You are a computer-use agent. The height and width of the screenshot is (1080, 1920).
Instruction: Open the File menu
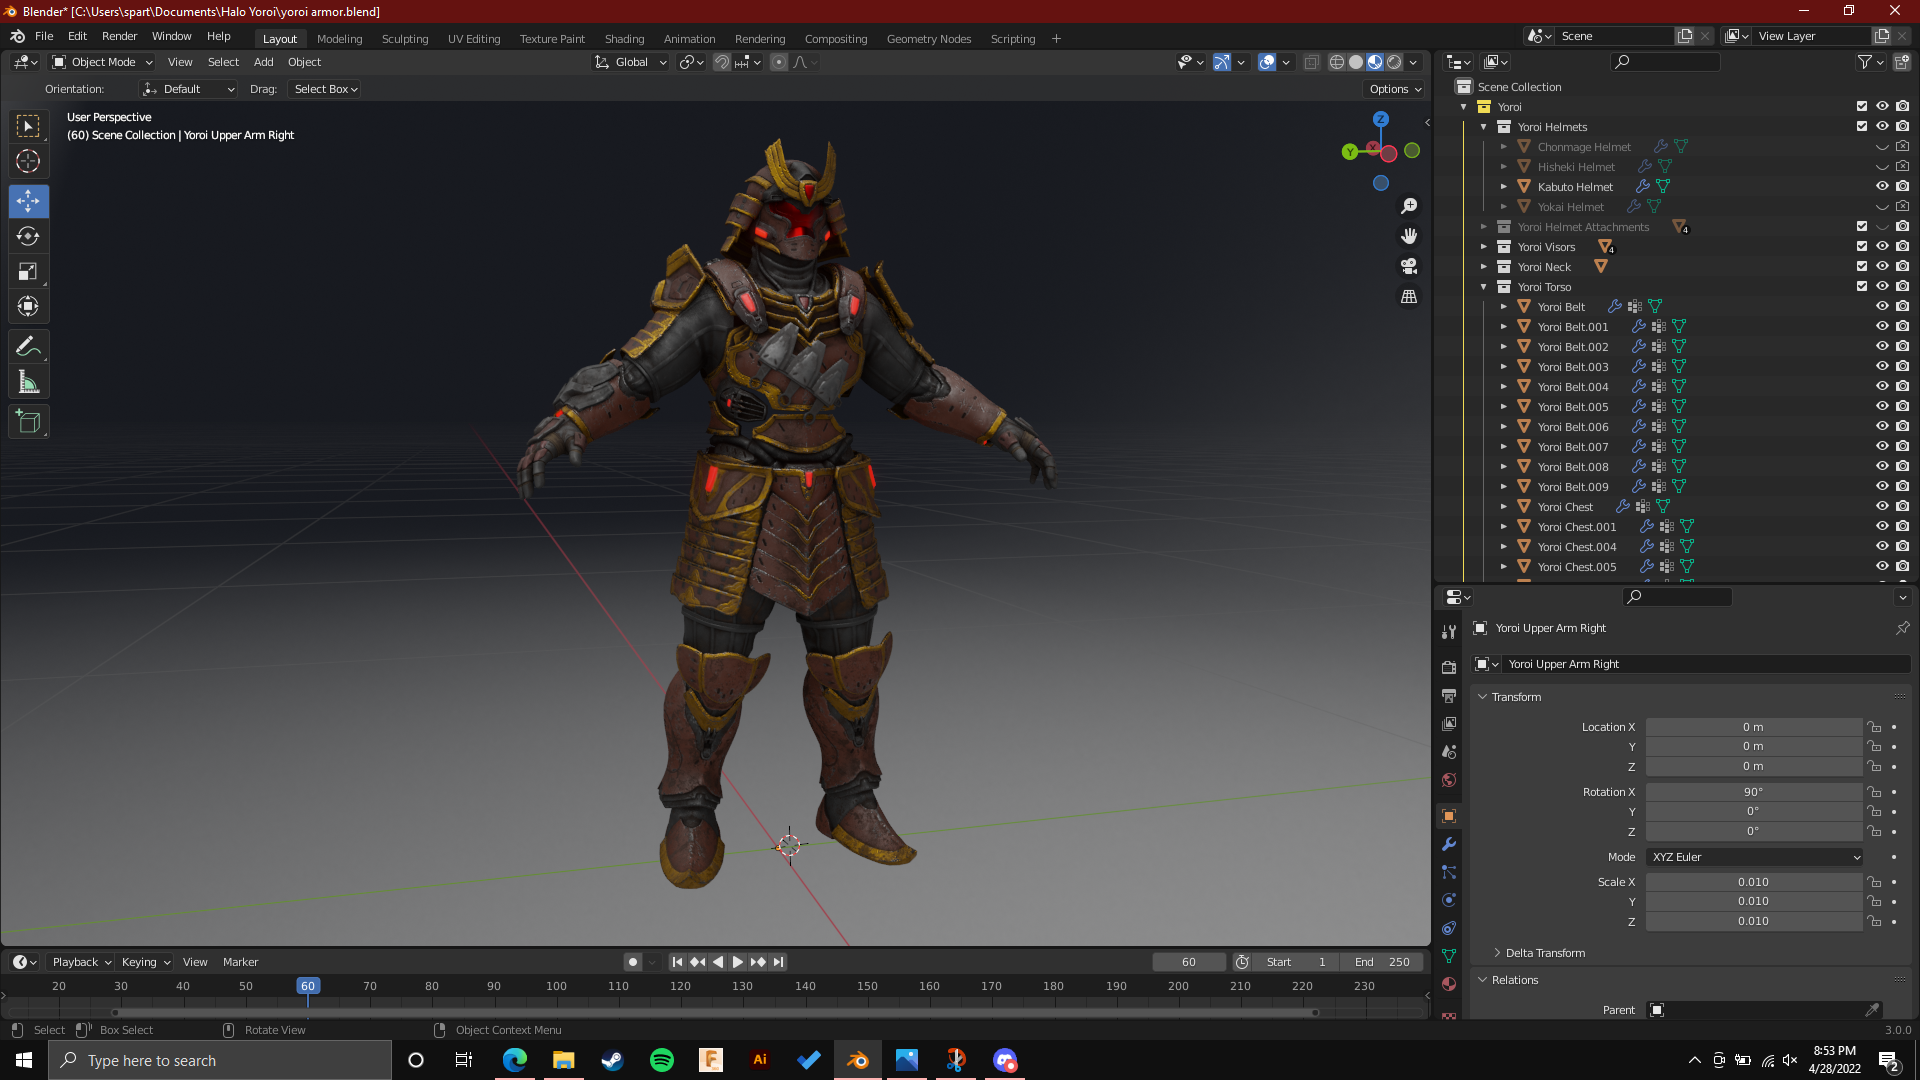coord(44,36)
